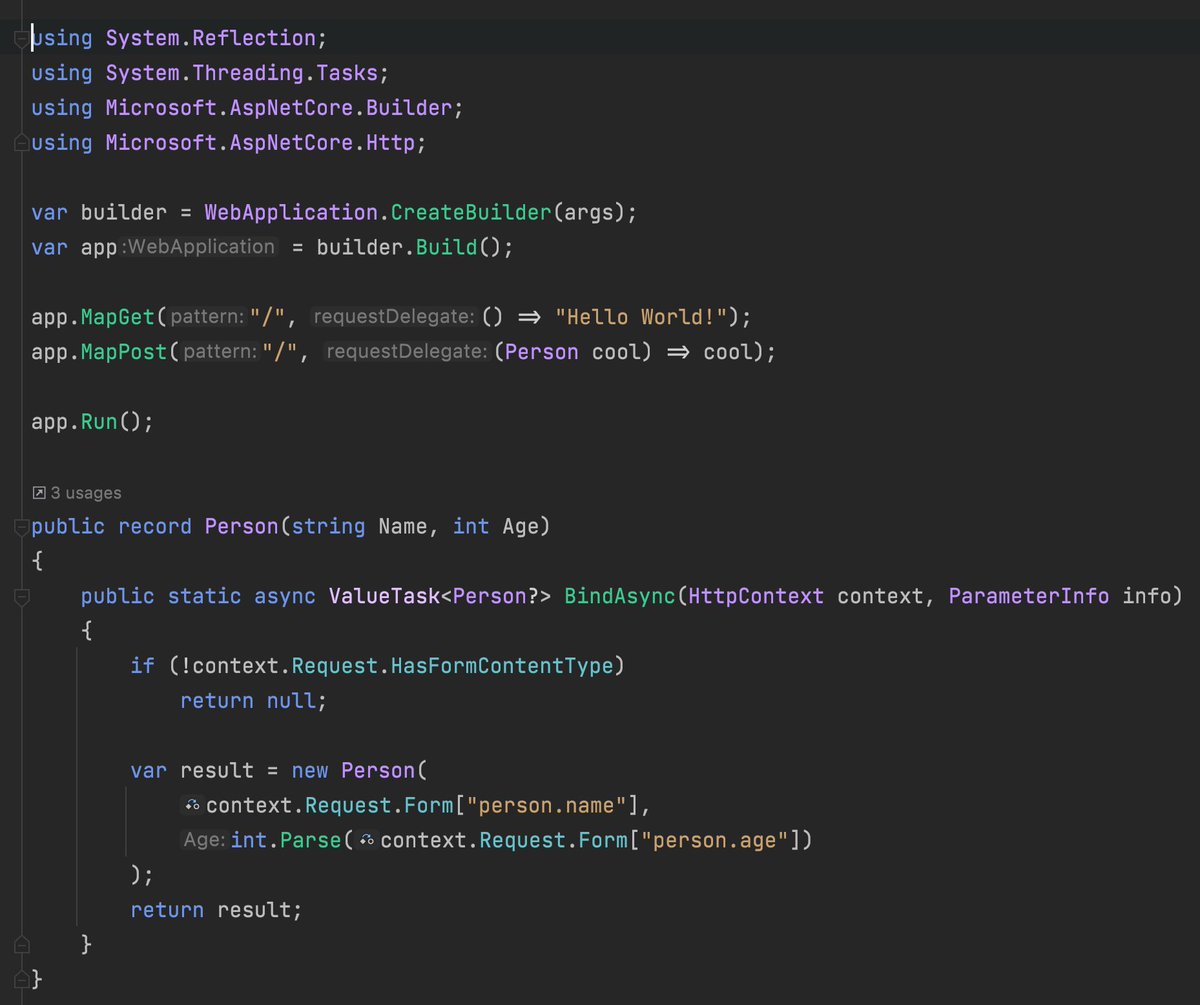Image resolution: width=1200 pixels, height=1005 pixels.
Task: Click the Age: parameter name hint
Action: click(204, 841)
